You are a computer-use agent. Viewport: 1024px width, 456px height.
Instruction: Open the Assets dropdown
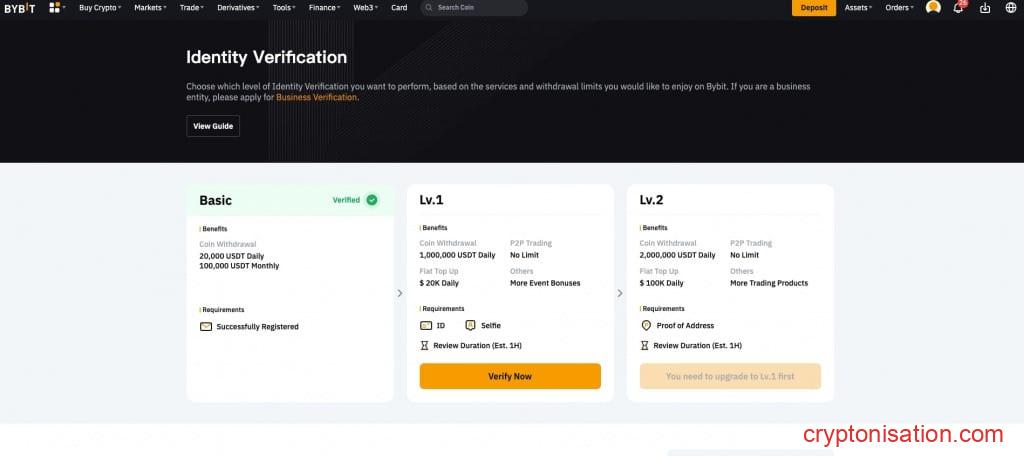(858, 8)
